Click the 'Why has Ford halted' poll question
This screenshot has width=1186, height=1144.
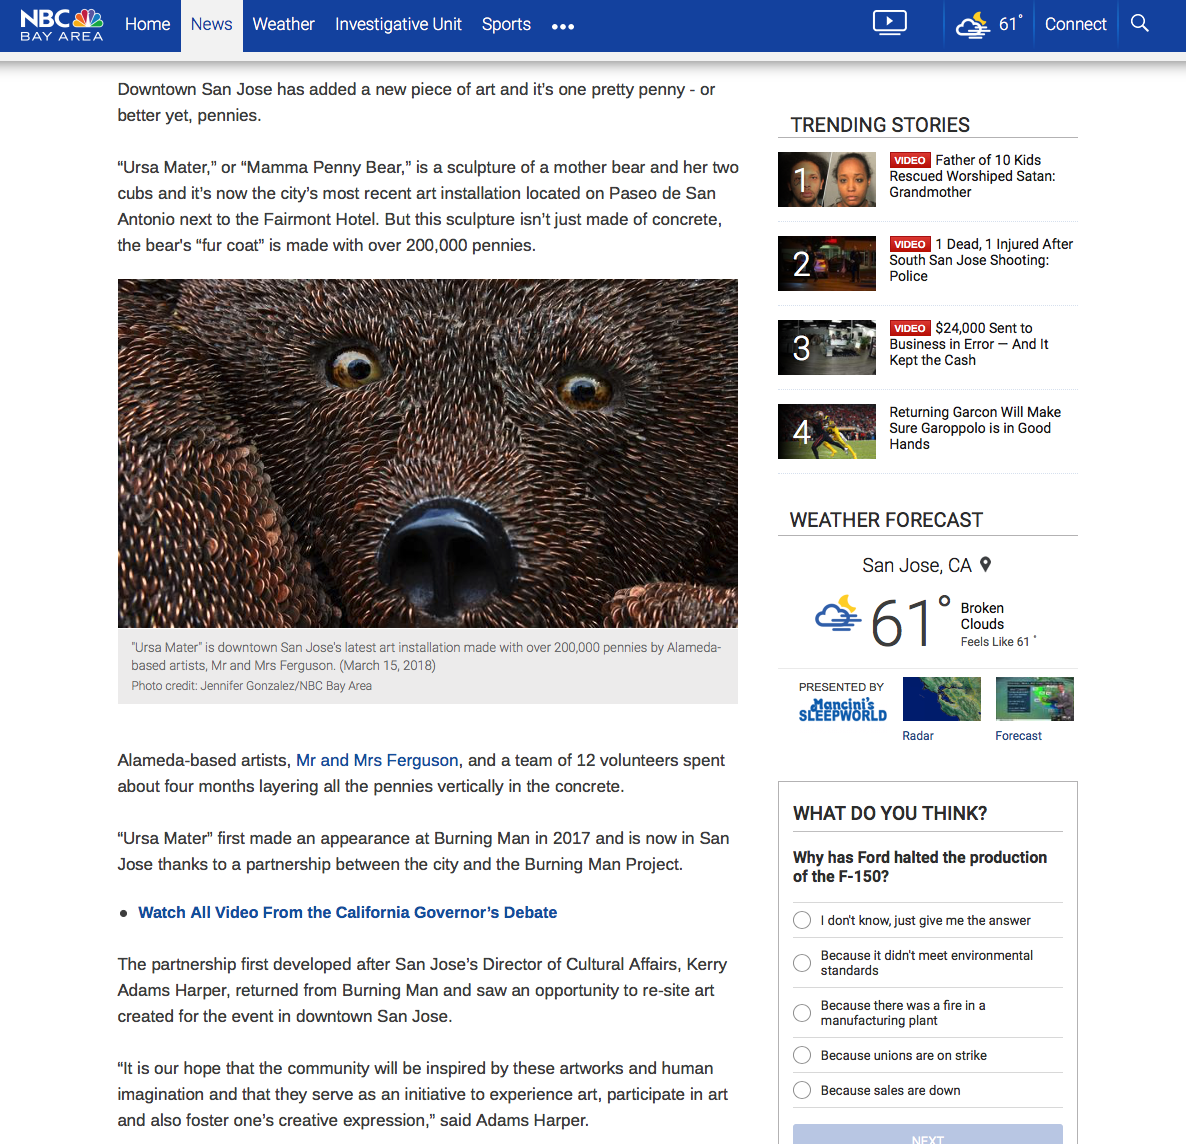click(x=920, y=867)
